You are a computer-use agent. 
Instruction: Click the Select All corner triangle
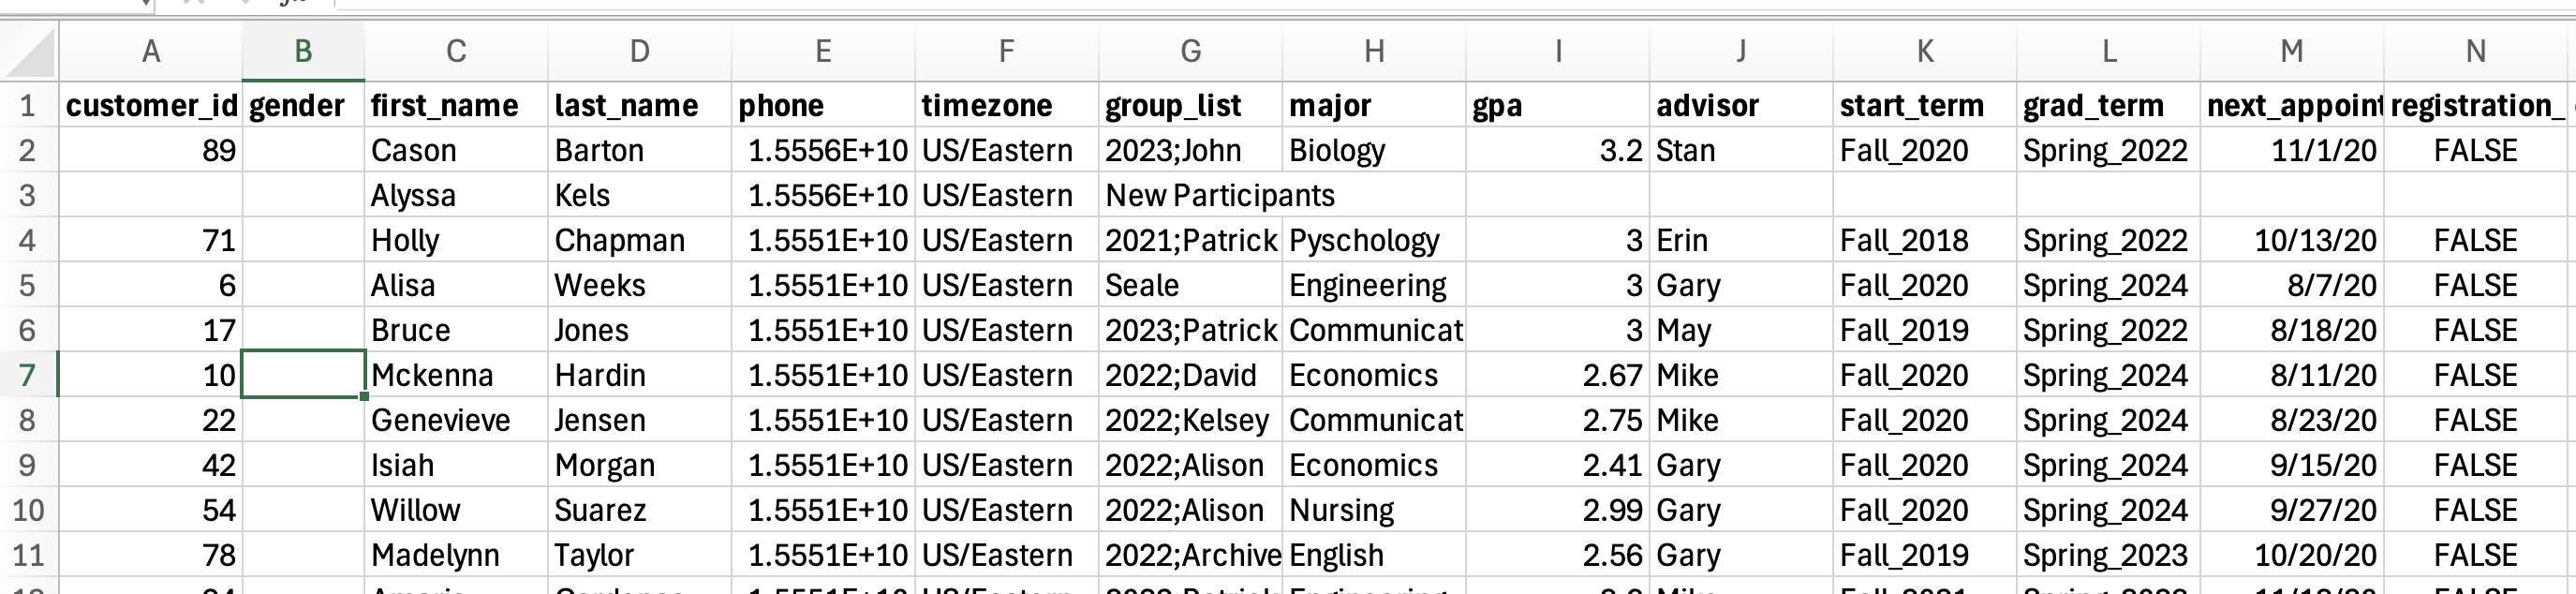[x=30, y=53]
